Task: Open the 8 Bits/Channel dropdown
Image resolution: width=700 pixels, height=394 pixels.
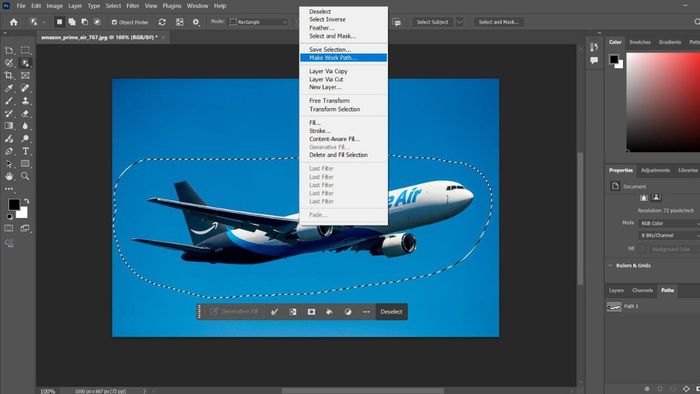Action: coord(669,235)
